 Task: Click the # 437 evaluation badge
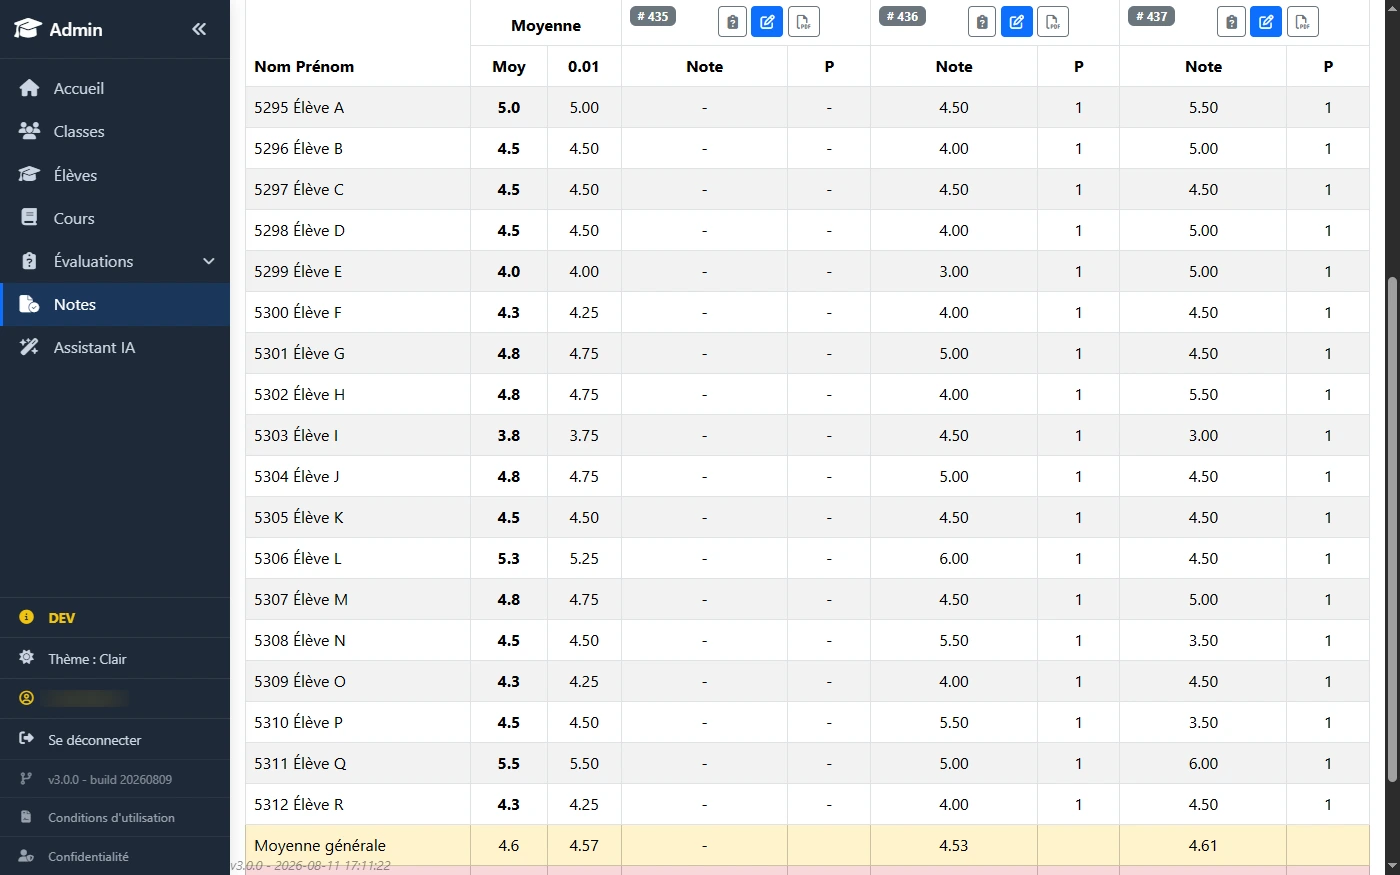tap(1151, 16)
